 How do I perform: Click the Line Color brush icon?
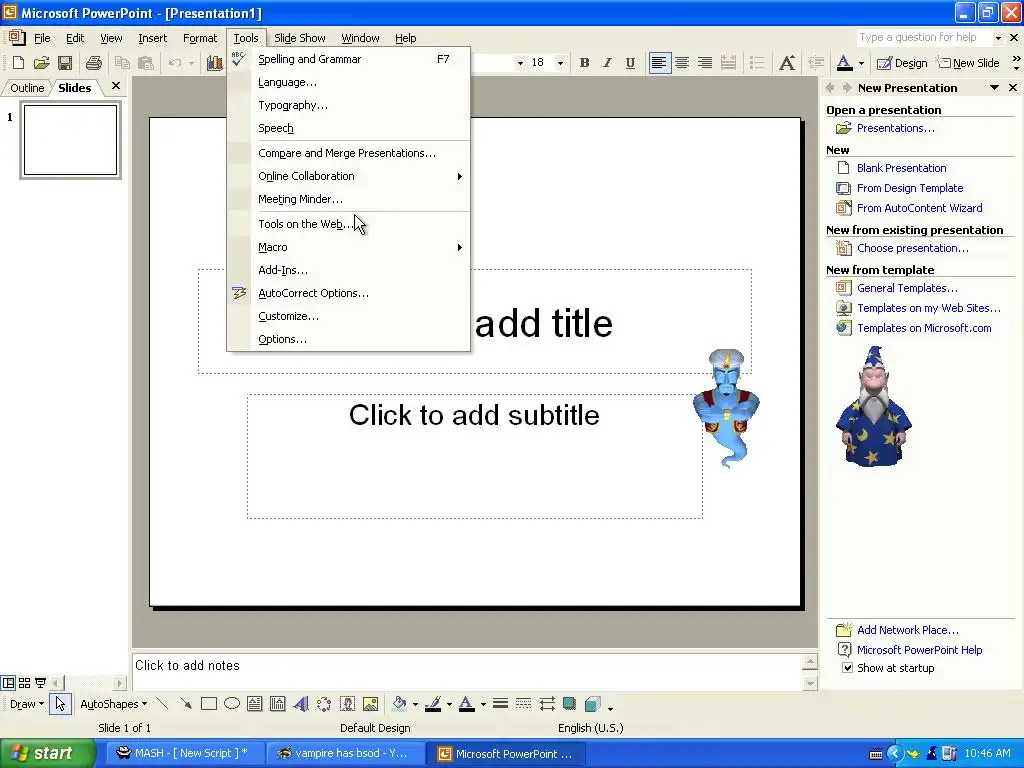(x=432, y=704)
